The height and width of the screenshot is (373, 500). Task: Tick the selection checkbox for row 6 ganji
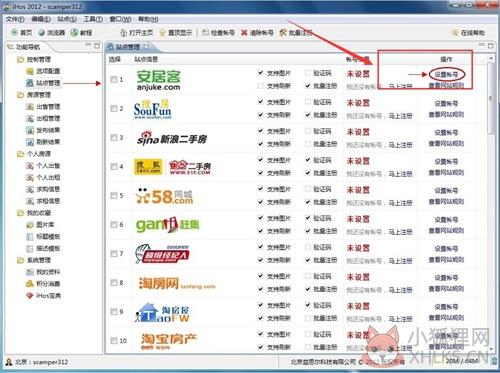point(114,224)
